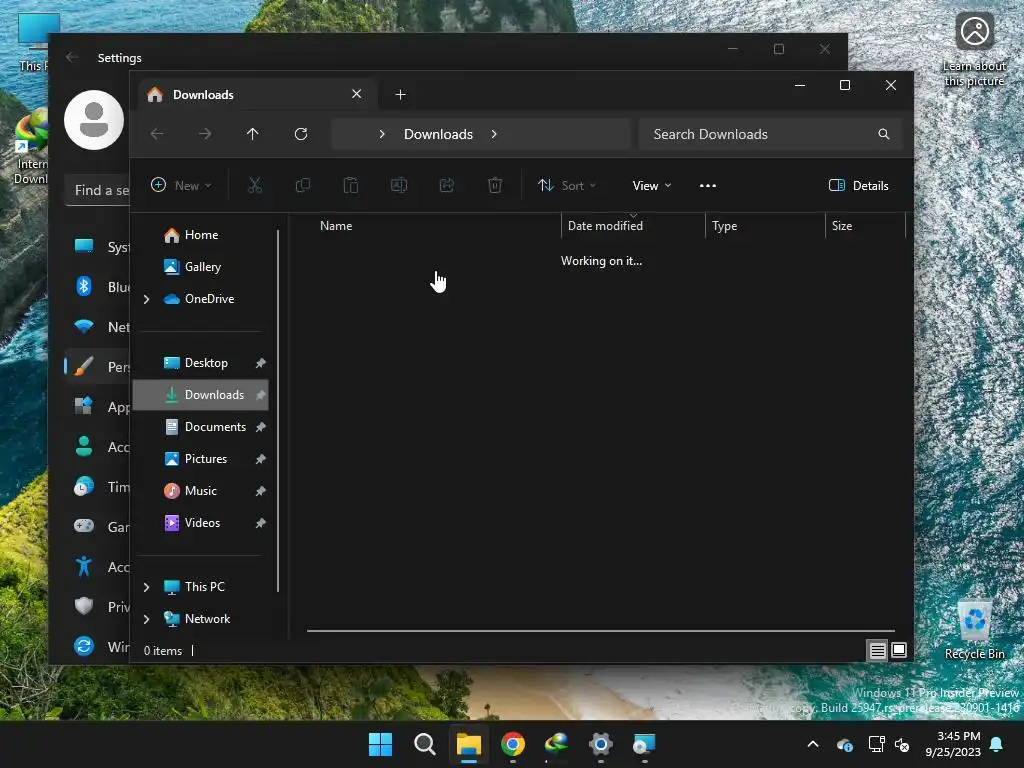This screenshot has height=768, width=1024.
Task: Click chevron after Downloads in address bar
Action: [x=494, y=134]
